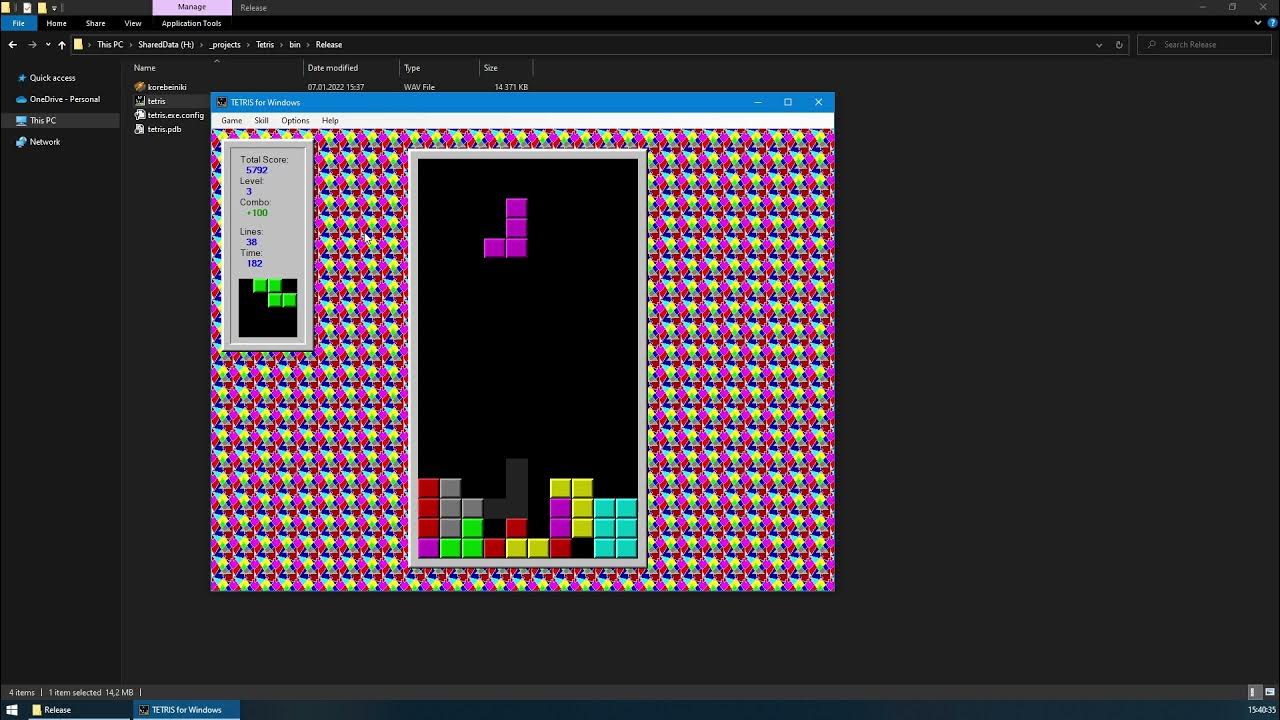1280x720 pixels.
Task: Open the Application Tools tab
Action: click(191, 23)
